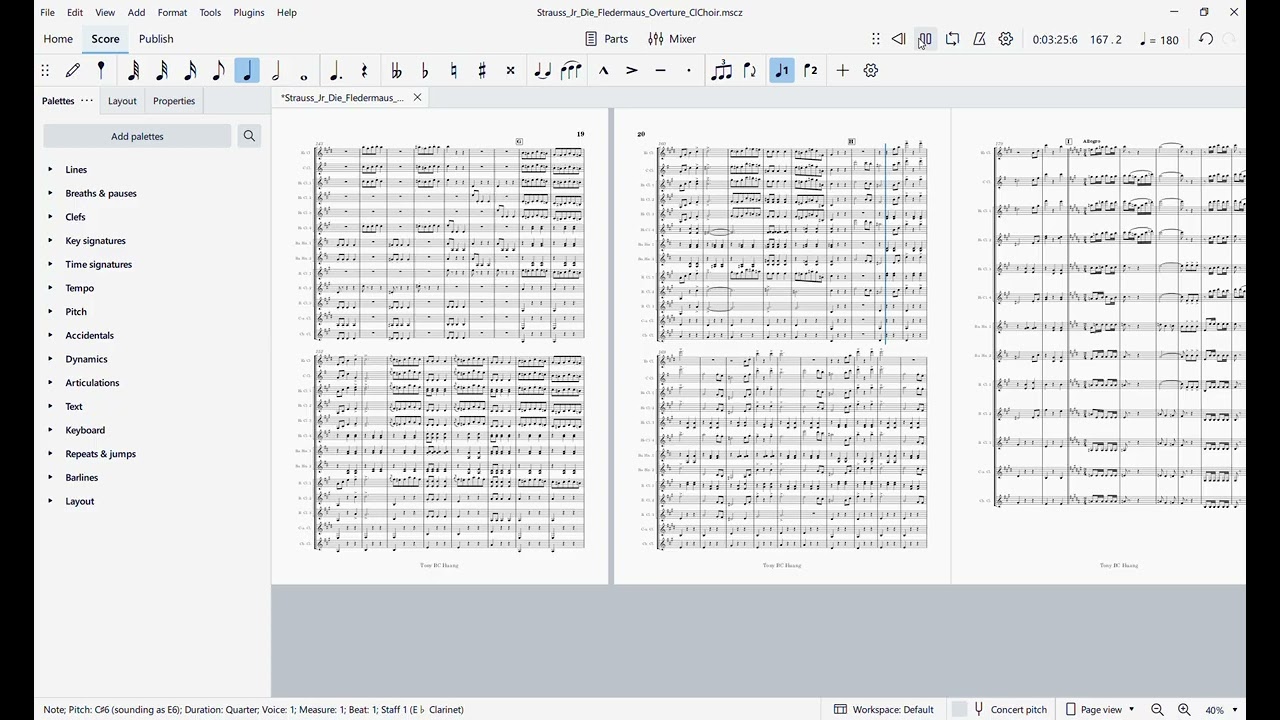Apply flat accidental
The image size is (1280, 720).
426,71
